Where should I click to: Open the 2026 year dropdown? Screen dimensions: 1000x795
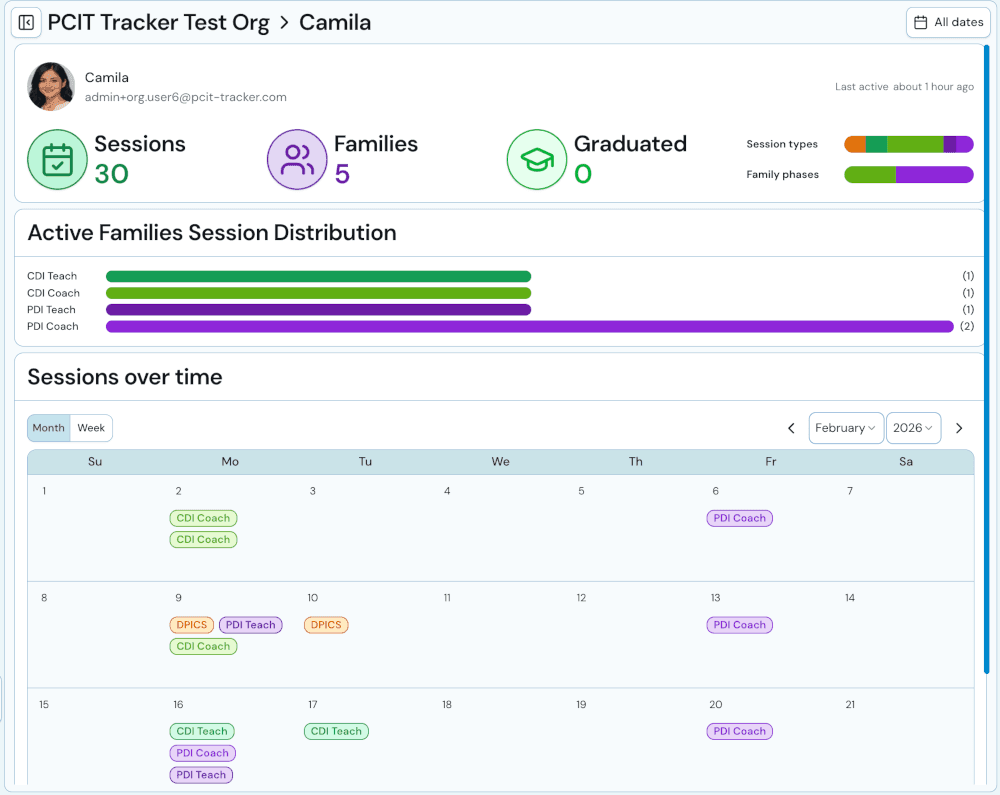pos(913,427)
